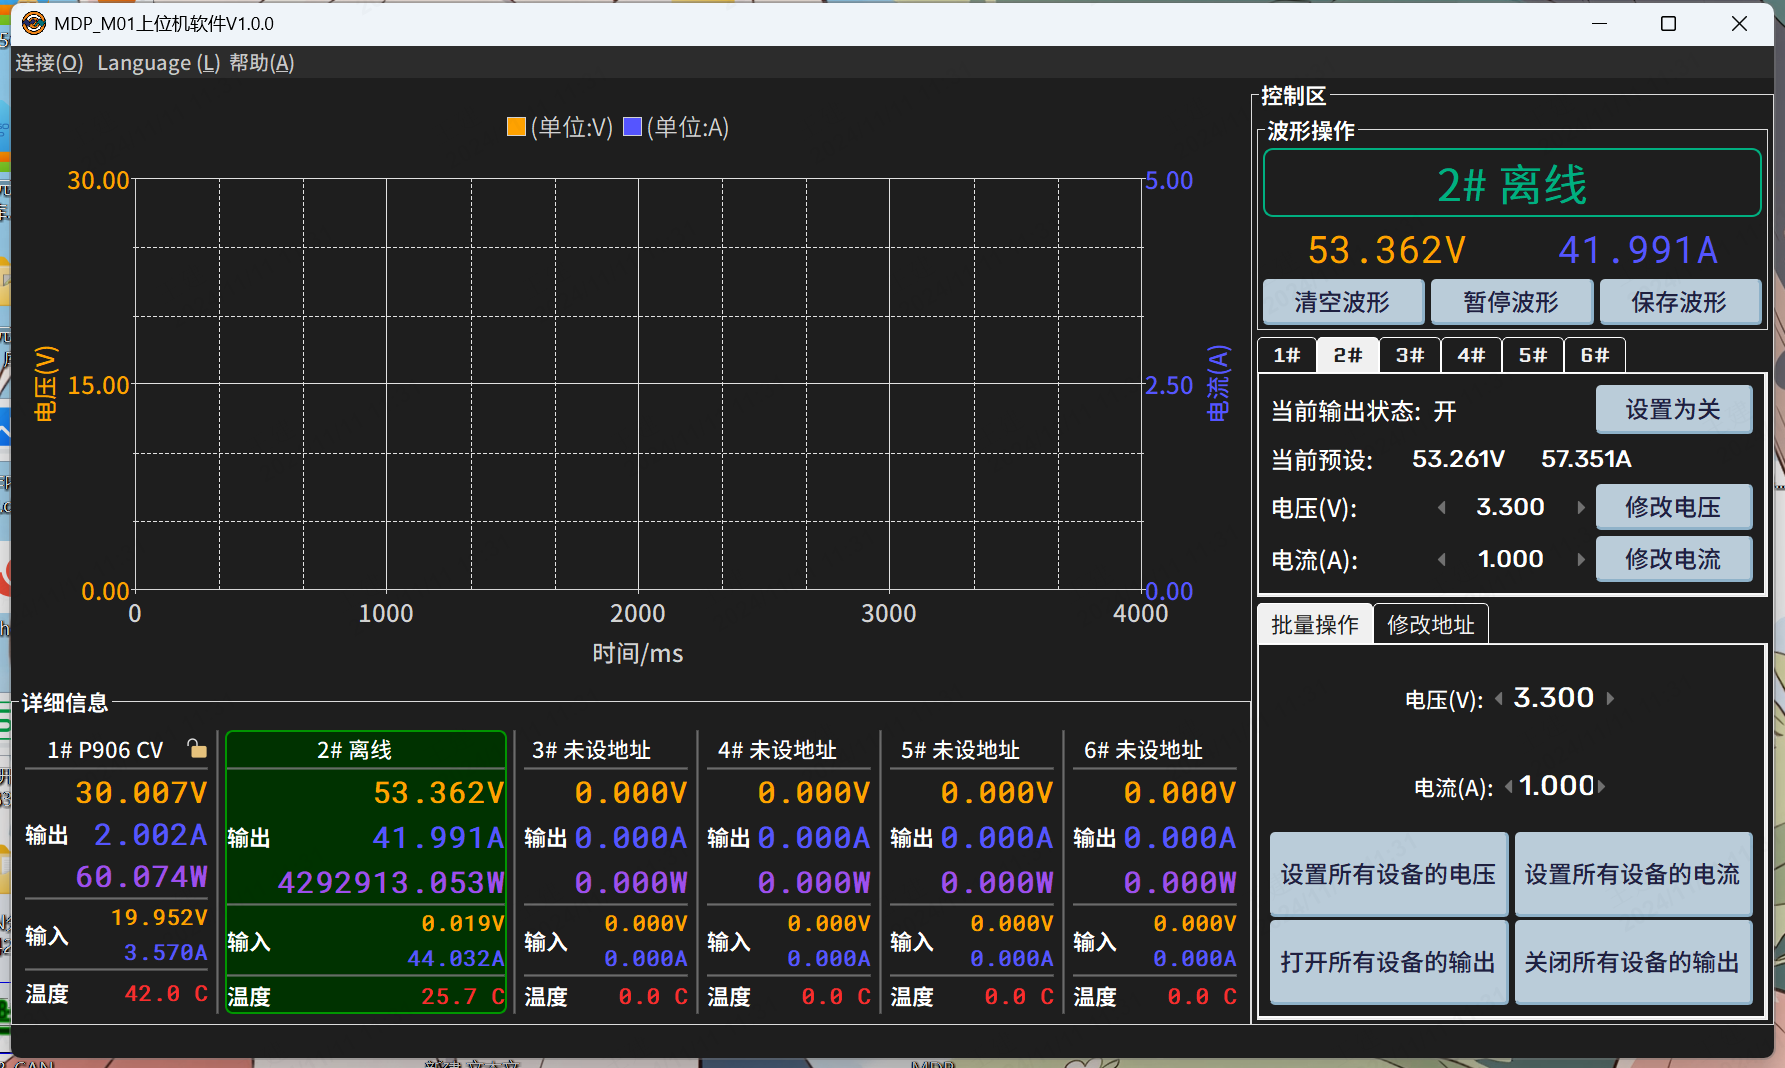Click the 42.0 C temperature of device 1#
Screen dimensions: 1785x1068
tap(166, 994)
